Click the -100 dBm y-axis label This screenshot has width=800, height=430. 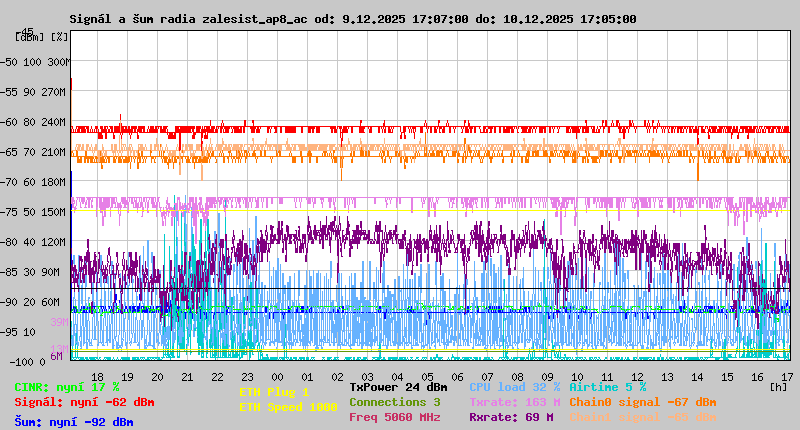point(20,361)
